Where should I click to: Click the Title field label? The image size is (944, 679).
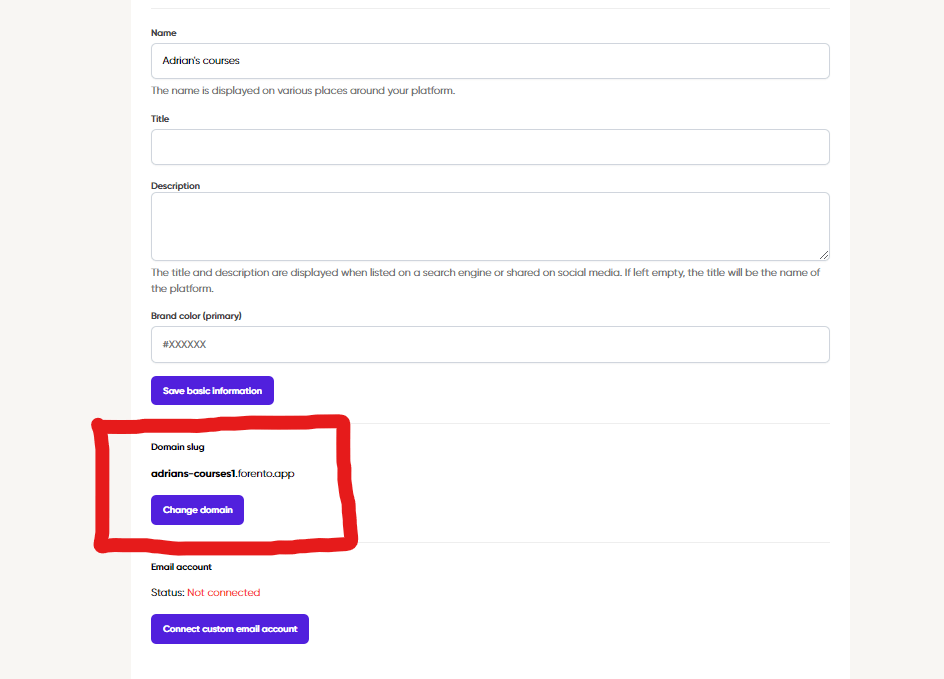point(160,119)
